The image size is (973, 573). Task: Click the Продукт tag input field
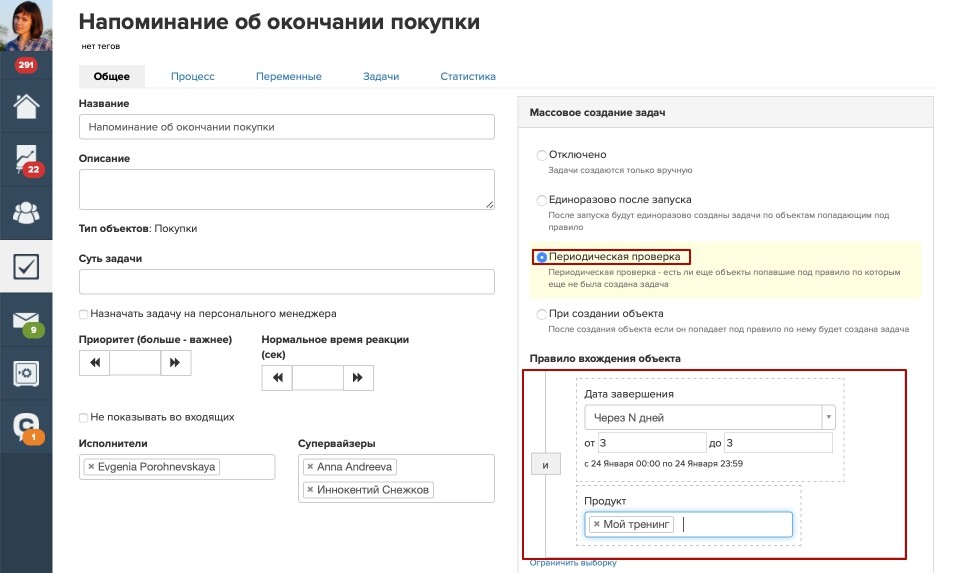click(x=689, y=525)
